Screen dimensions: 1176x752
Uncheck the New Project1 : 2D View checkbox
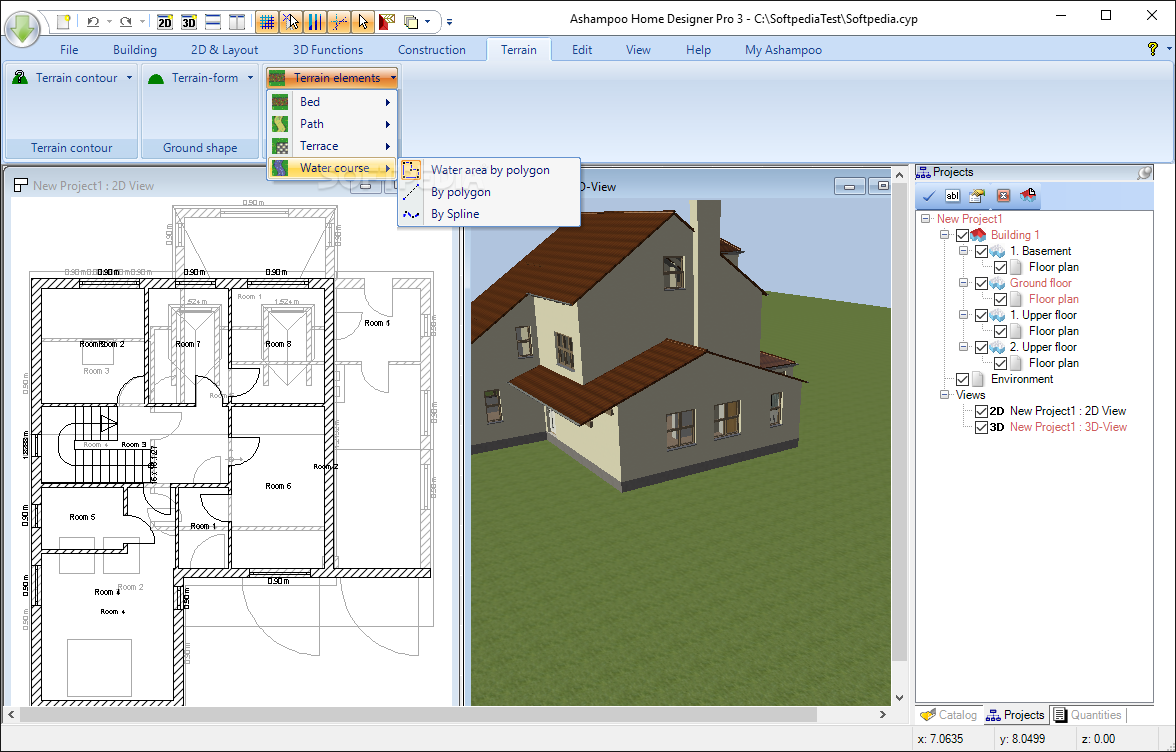pyautogui.click(x=981, y=411)
